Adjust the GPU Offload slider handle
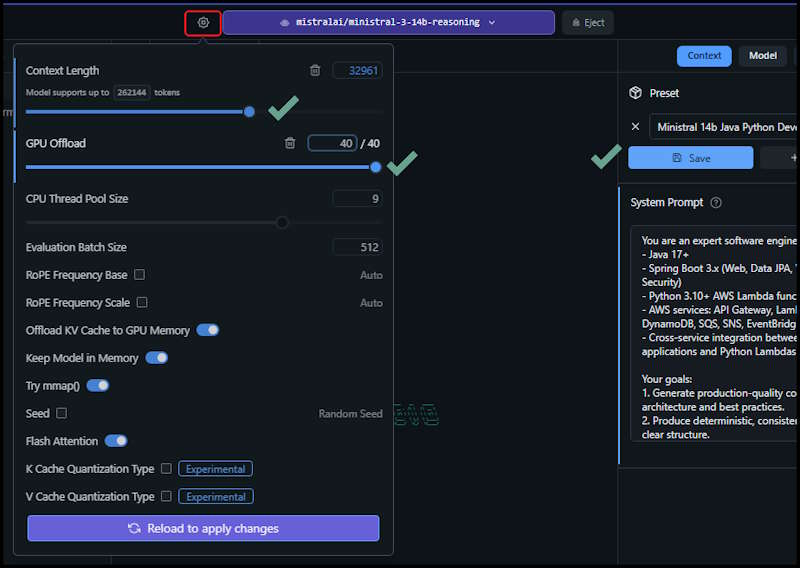This screenshot has height=568, width=800. pyautogui.click(x=376, y=167)
